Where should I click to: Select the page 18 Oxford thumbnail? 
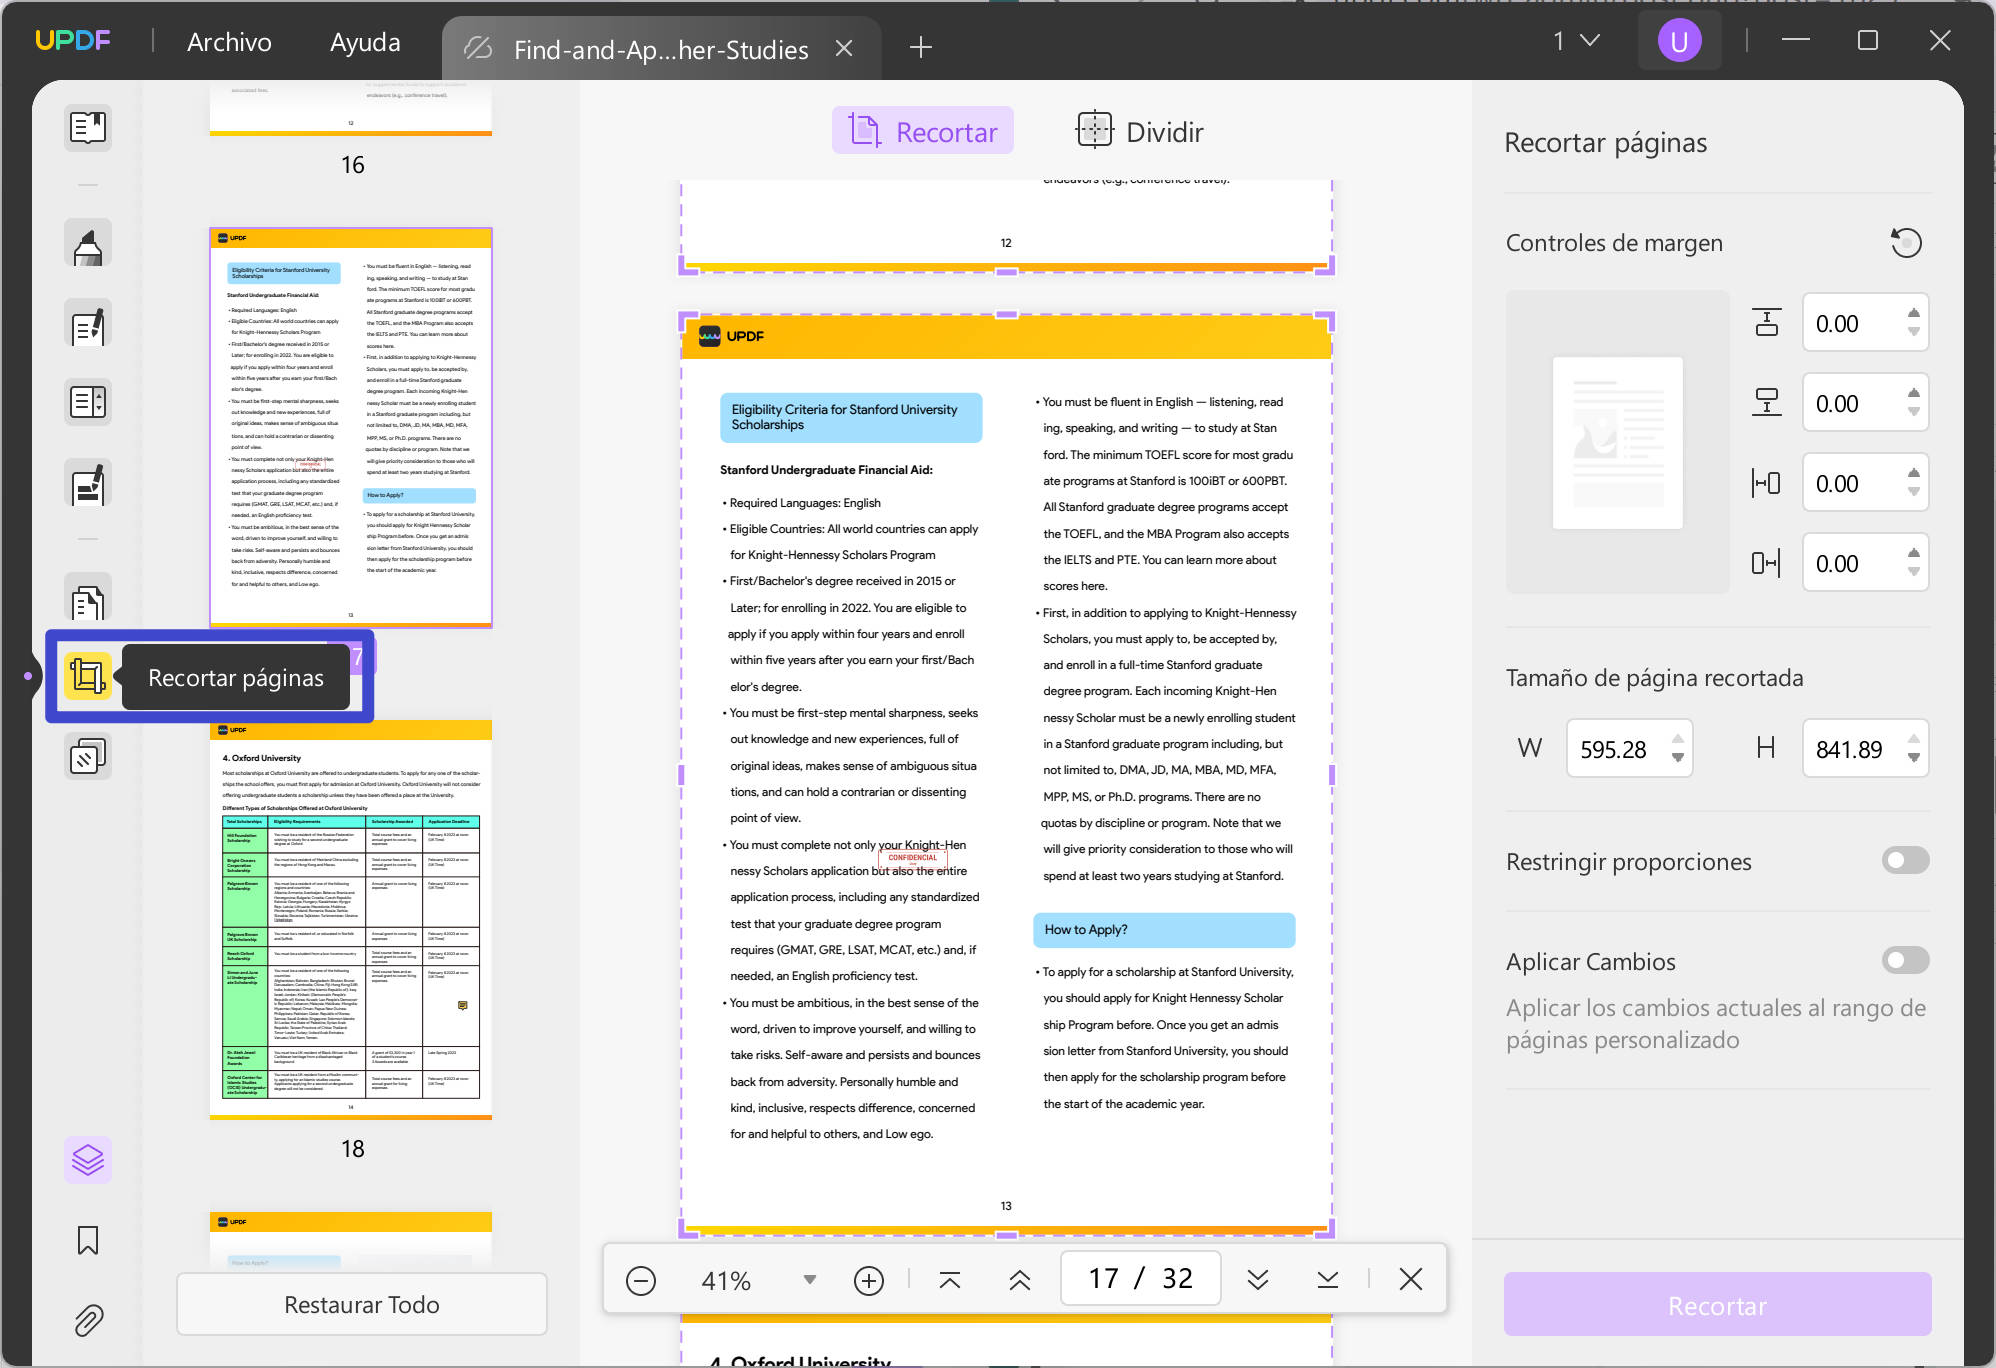click(351, 918)
